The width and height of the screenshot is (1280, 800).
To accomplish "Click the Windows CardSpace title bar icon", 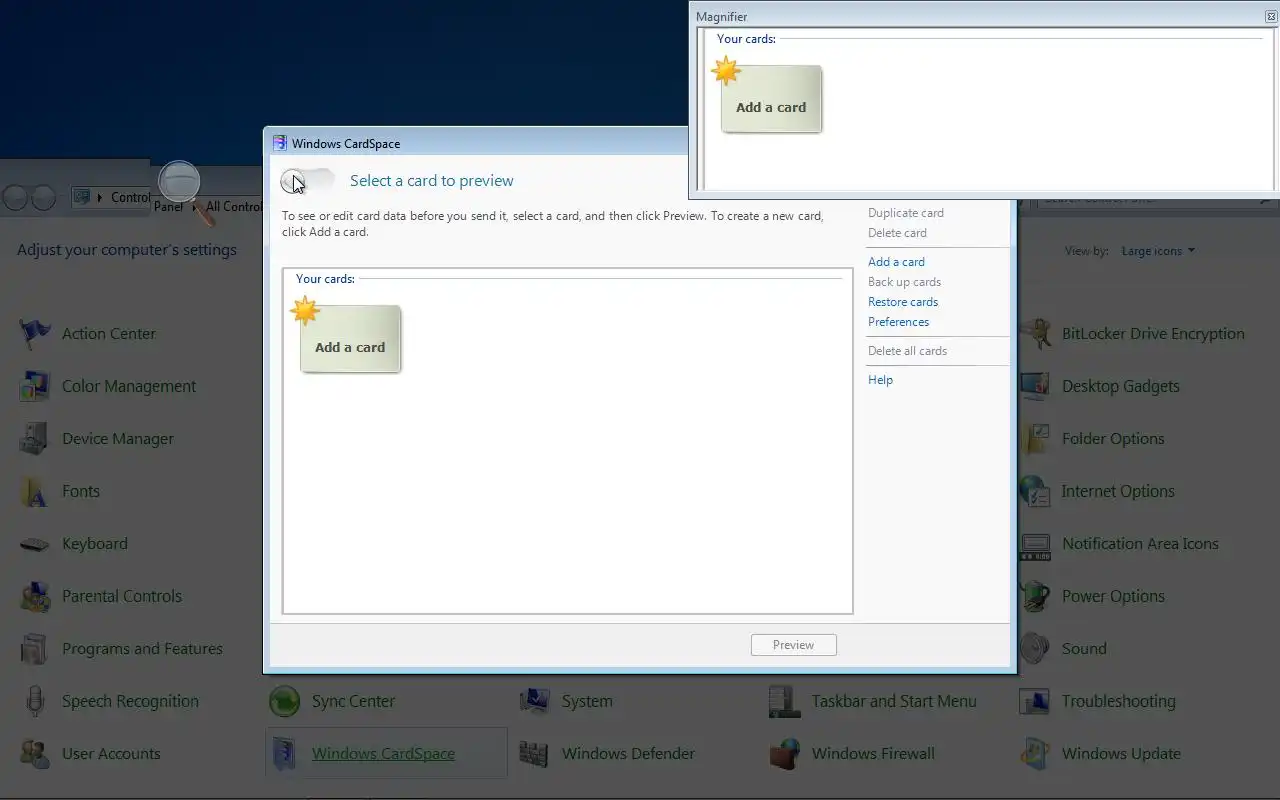I will coord(280,143).
